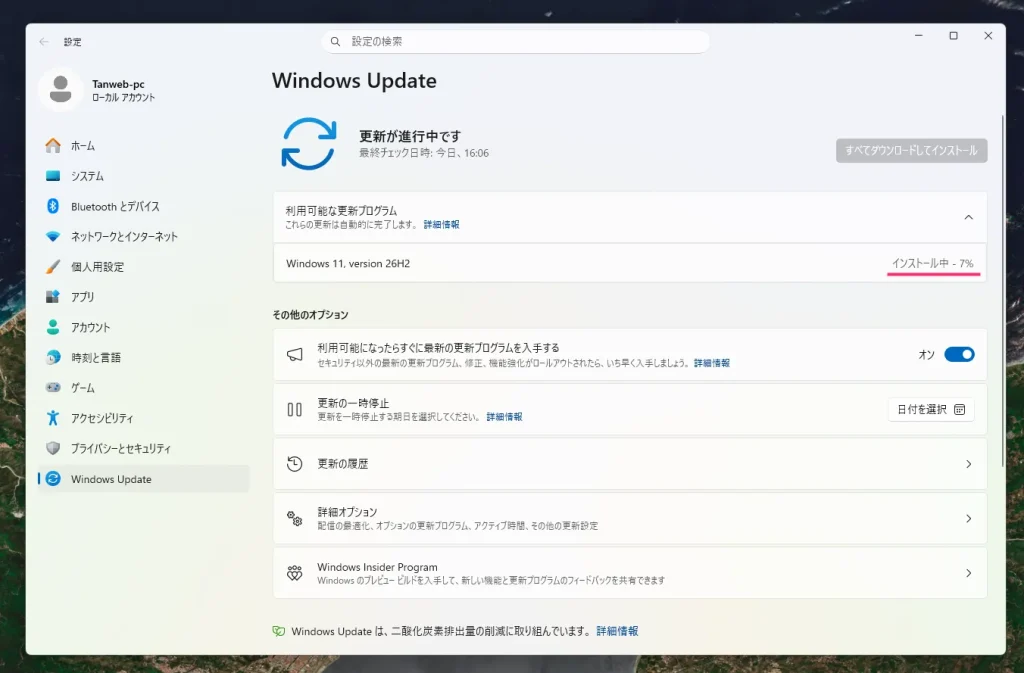Click the アプリ icon in sidebar

(53, 297)
